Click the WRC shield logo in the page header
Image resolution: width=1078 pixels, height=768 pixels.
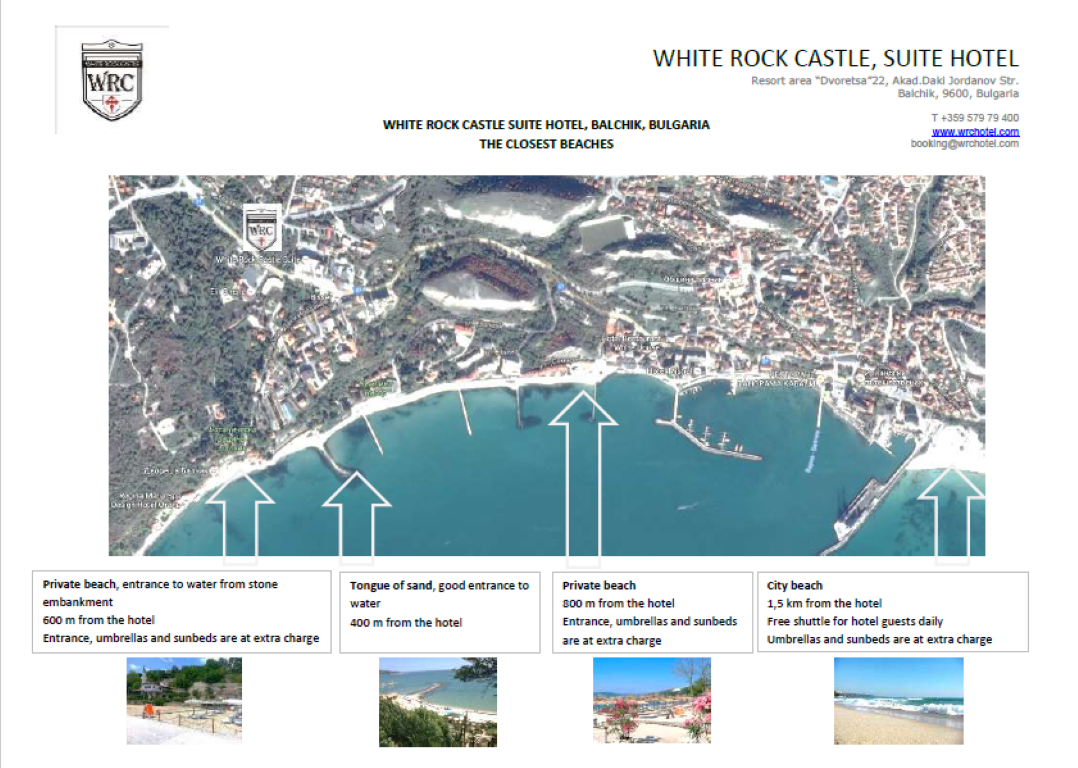coord(112,80)
